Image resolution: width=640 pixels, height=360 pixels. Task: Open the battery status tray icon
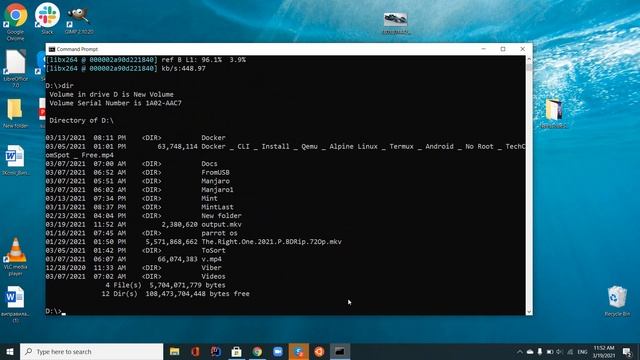point(550,352)
